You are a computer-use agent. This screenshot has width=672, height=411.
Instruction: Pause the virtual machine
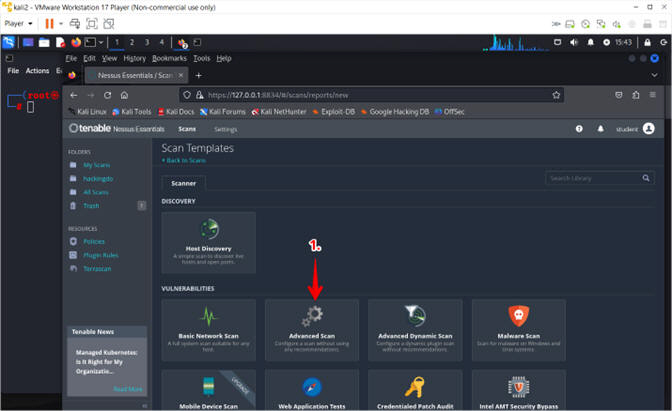coord(49,24)
